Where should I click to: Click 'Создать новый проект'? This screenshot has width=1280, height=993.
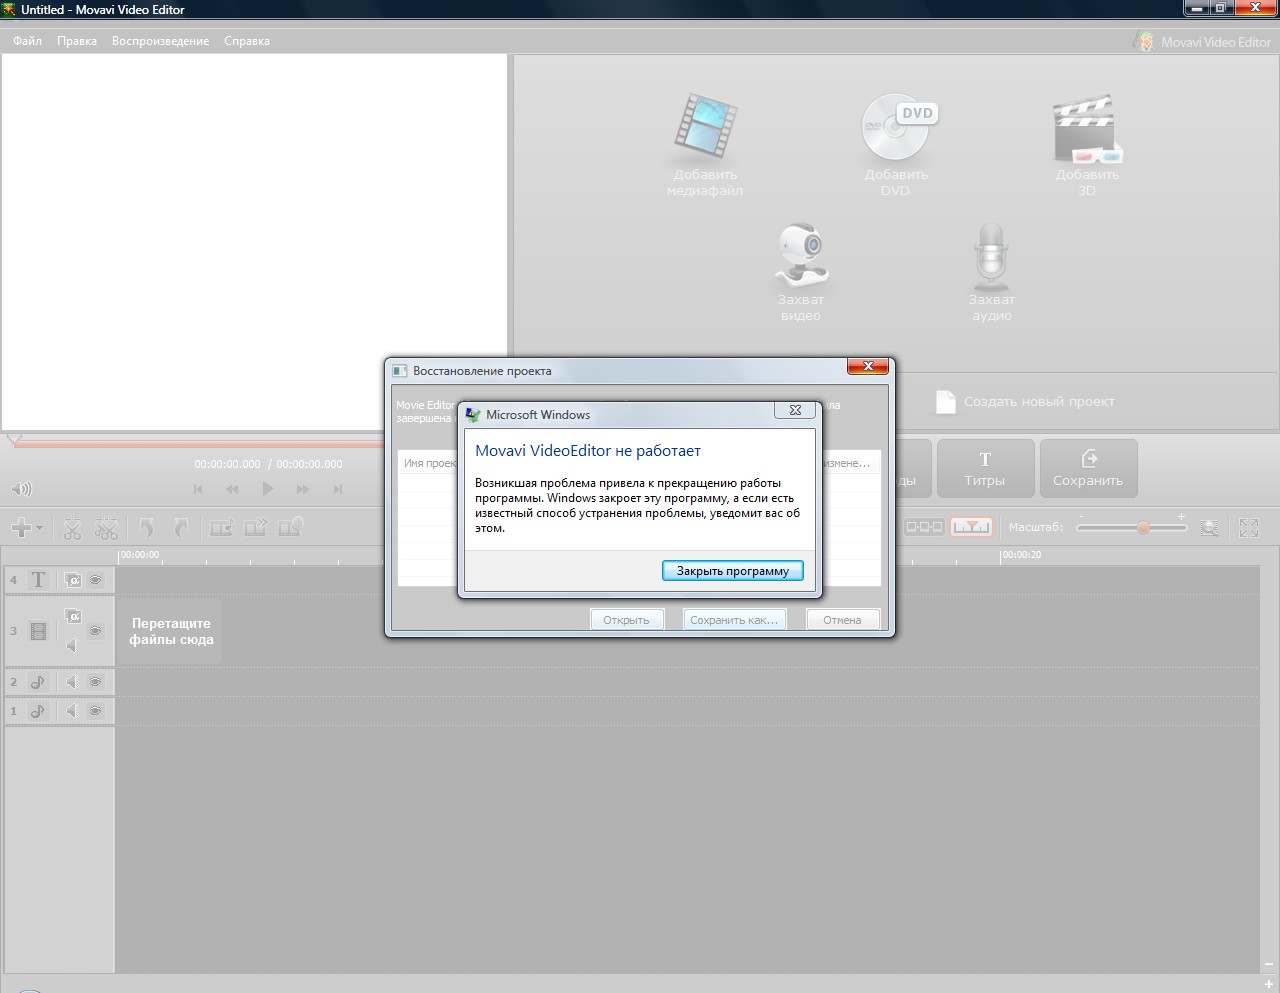pyautogui.click(x=1025, y=402)
